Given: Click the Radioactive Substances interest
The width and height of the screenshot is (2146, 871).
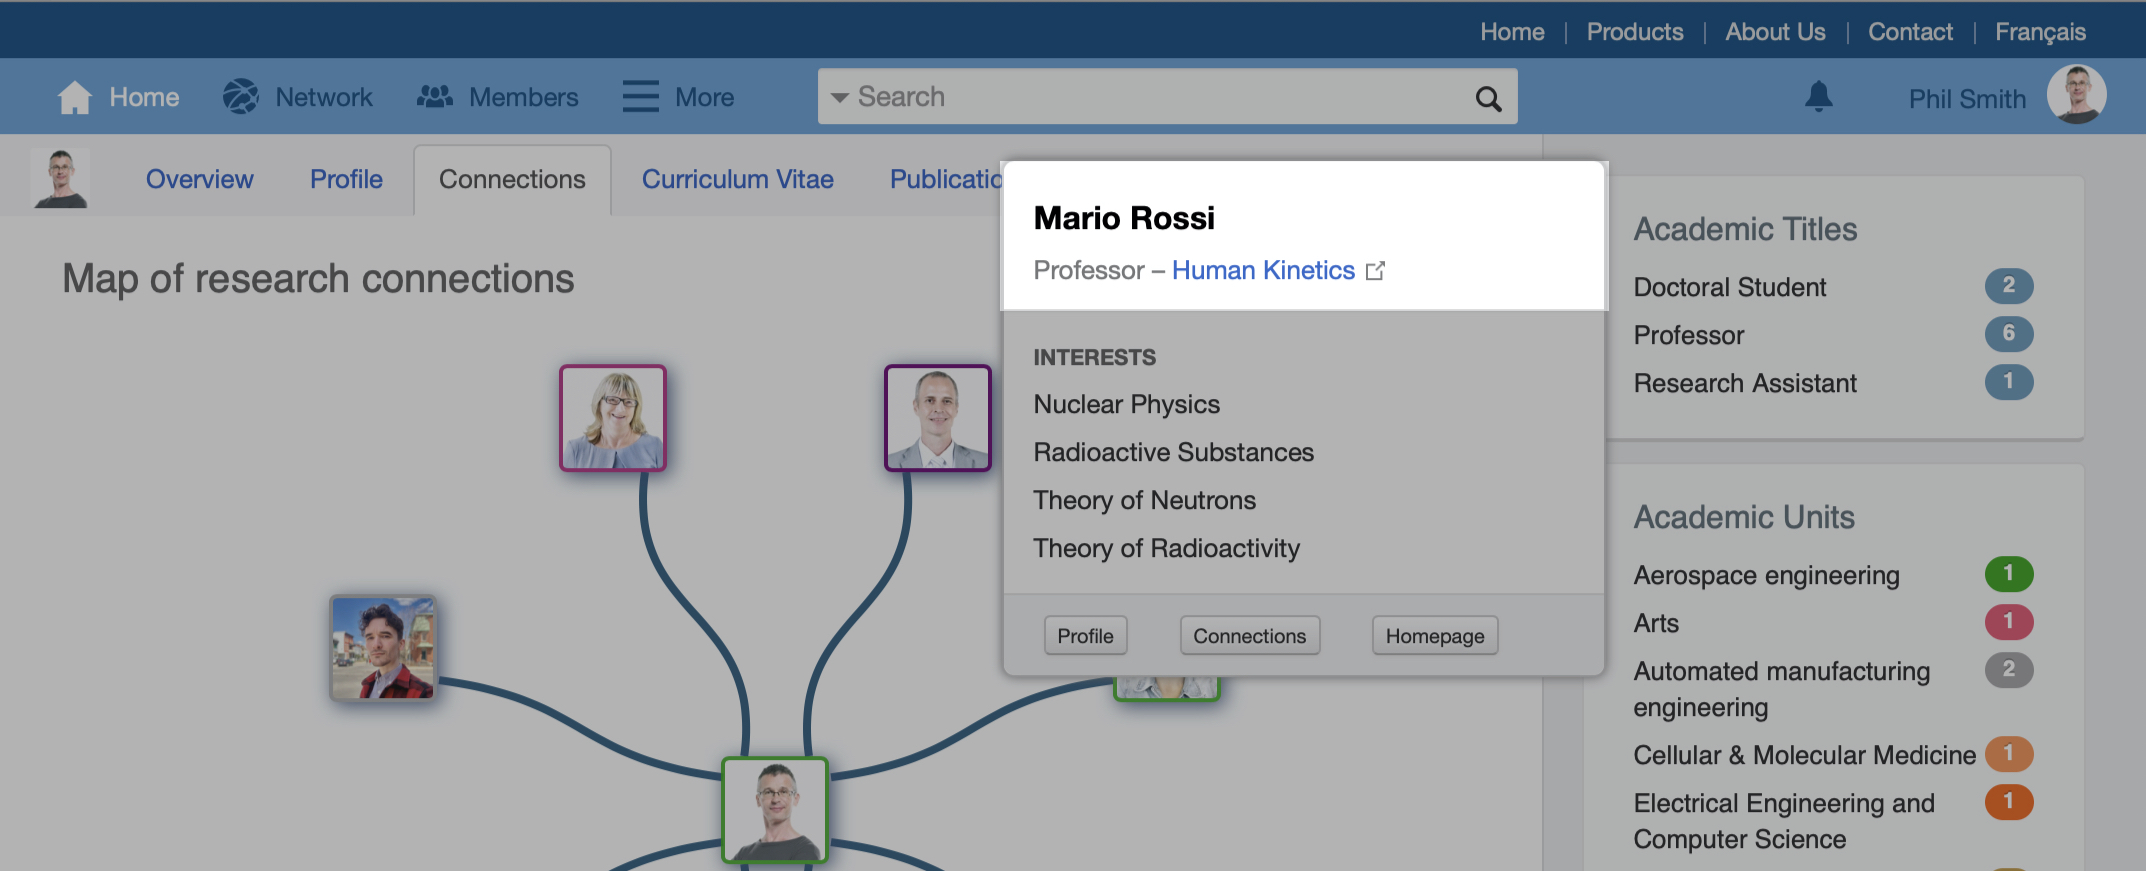Looking at the screenshot, I should (1173, 452).
